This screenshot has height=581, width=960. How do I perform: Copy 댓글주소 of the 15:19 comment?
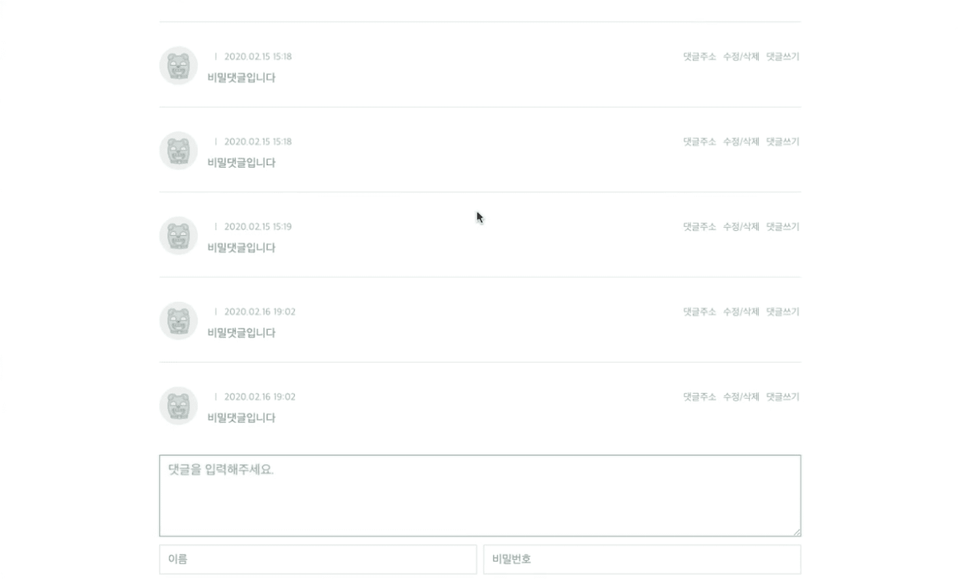(x=699, y=227)
